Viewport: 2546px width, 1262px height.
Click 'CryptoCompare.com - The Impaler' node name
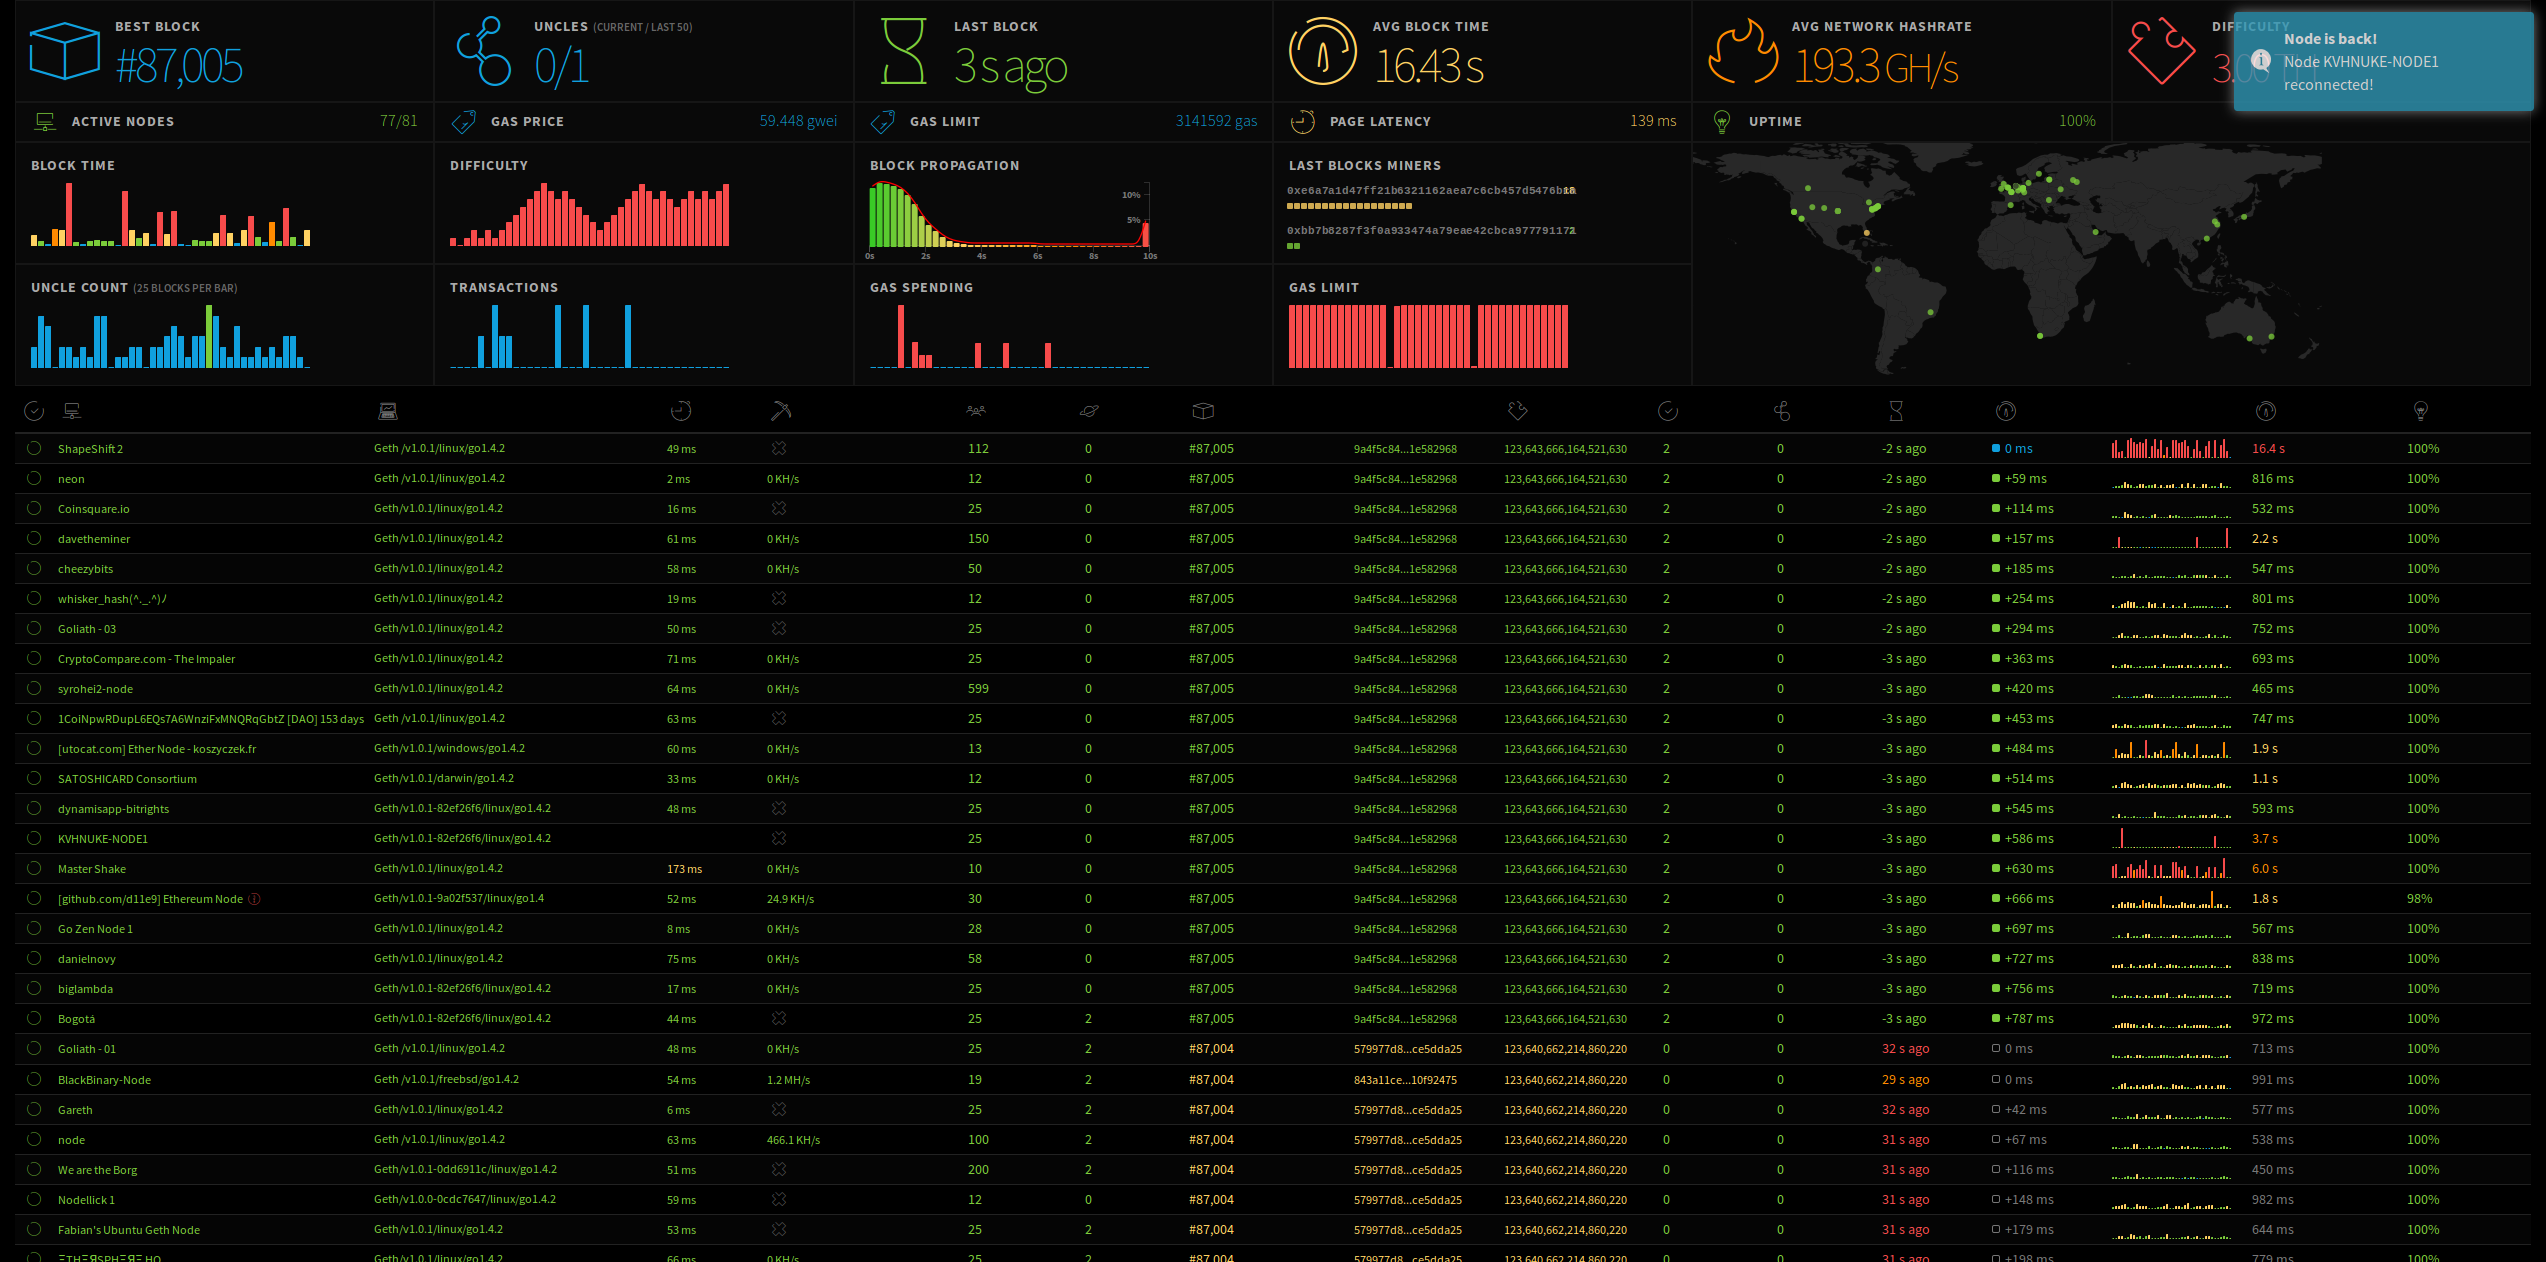146,659
